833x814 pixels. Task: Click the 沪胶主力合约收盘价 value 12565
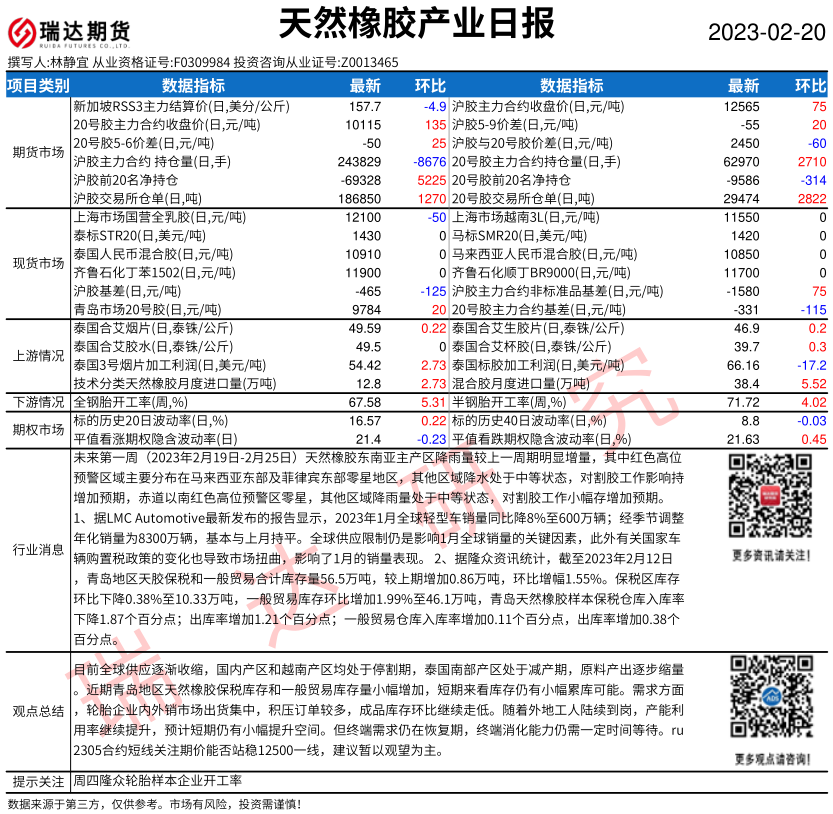[741, 106]
